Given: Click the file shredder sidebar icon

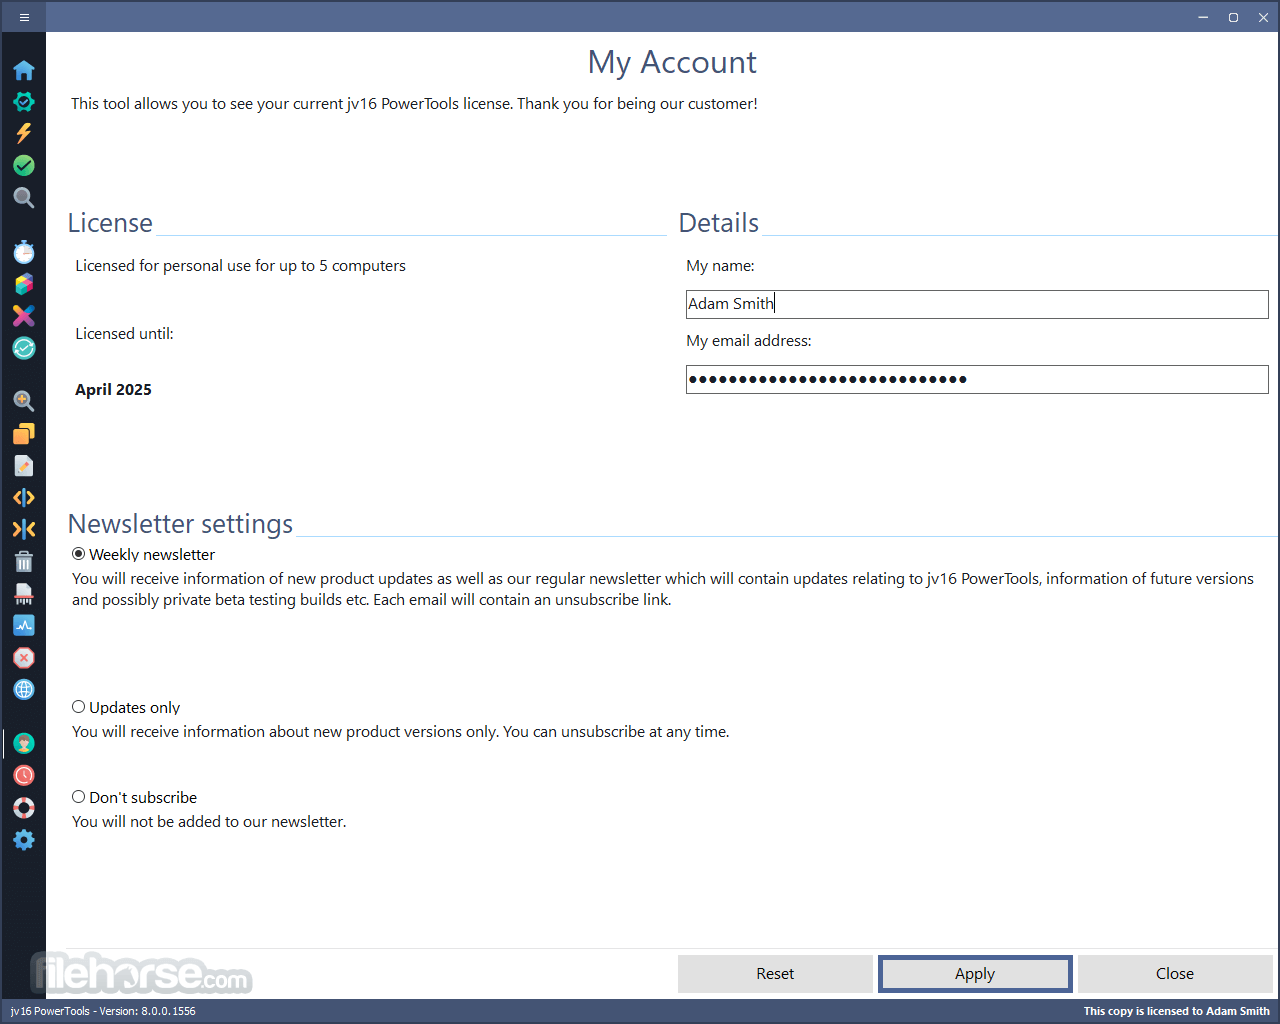Looking at the screenshot, I should (24, 594).
